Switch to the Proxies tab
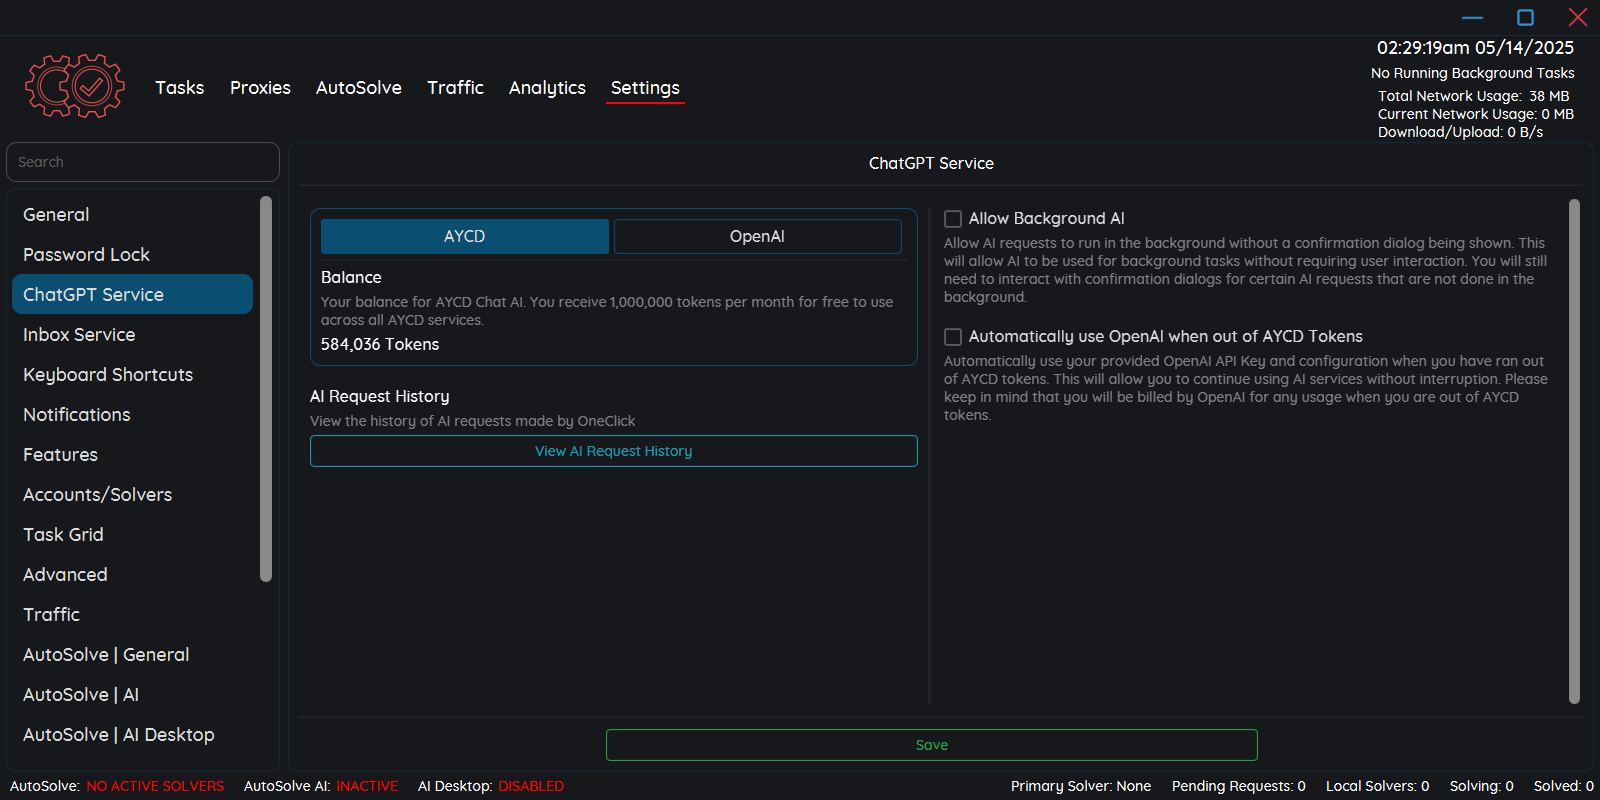1600x800 pixels. [x=260, y=88]
